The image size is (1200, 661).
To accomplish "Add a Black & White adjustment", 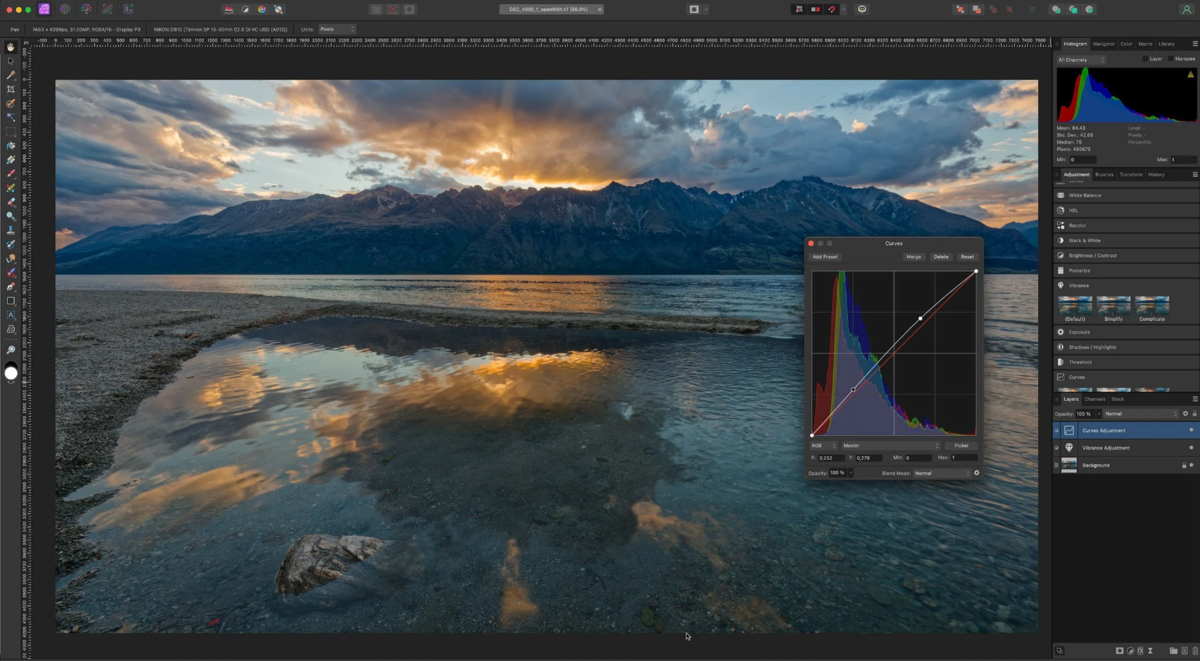I will 1126,240.
